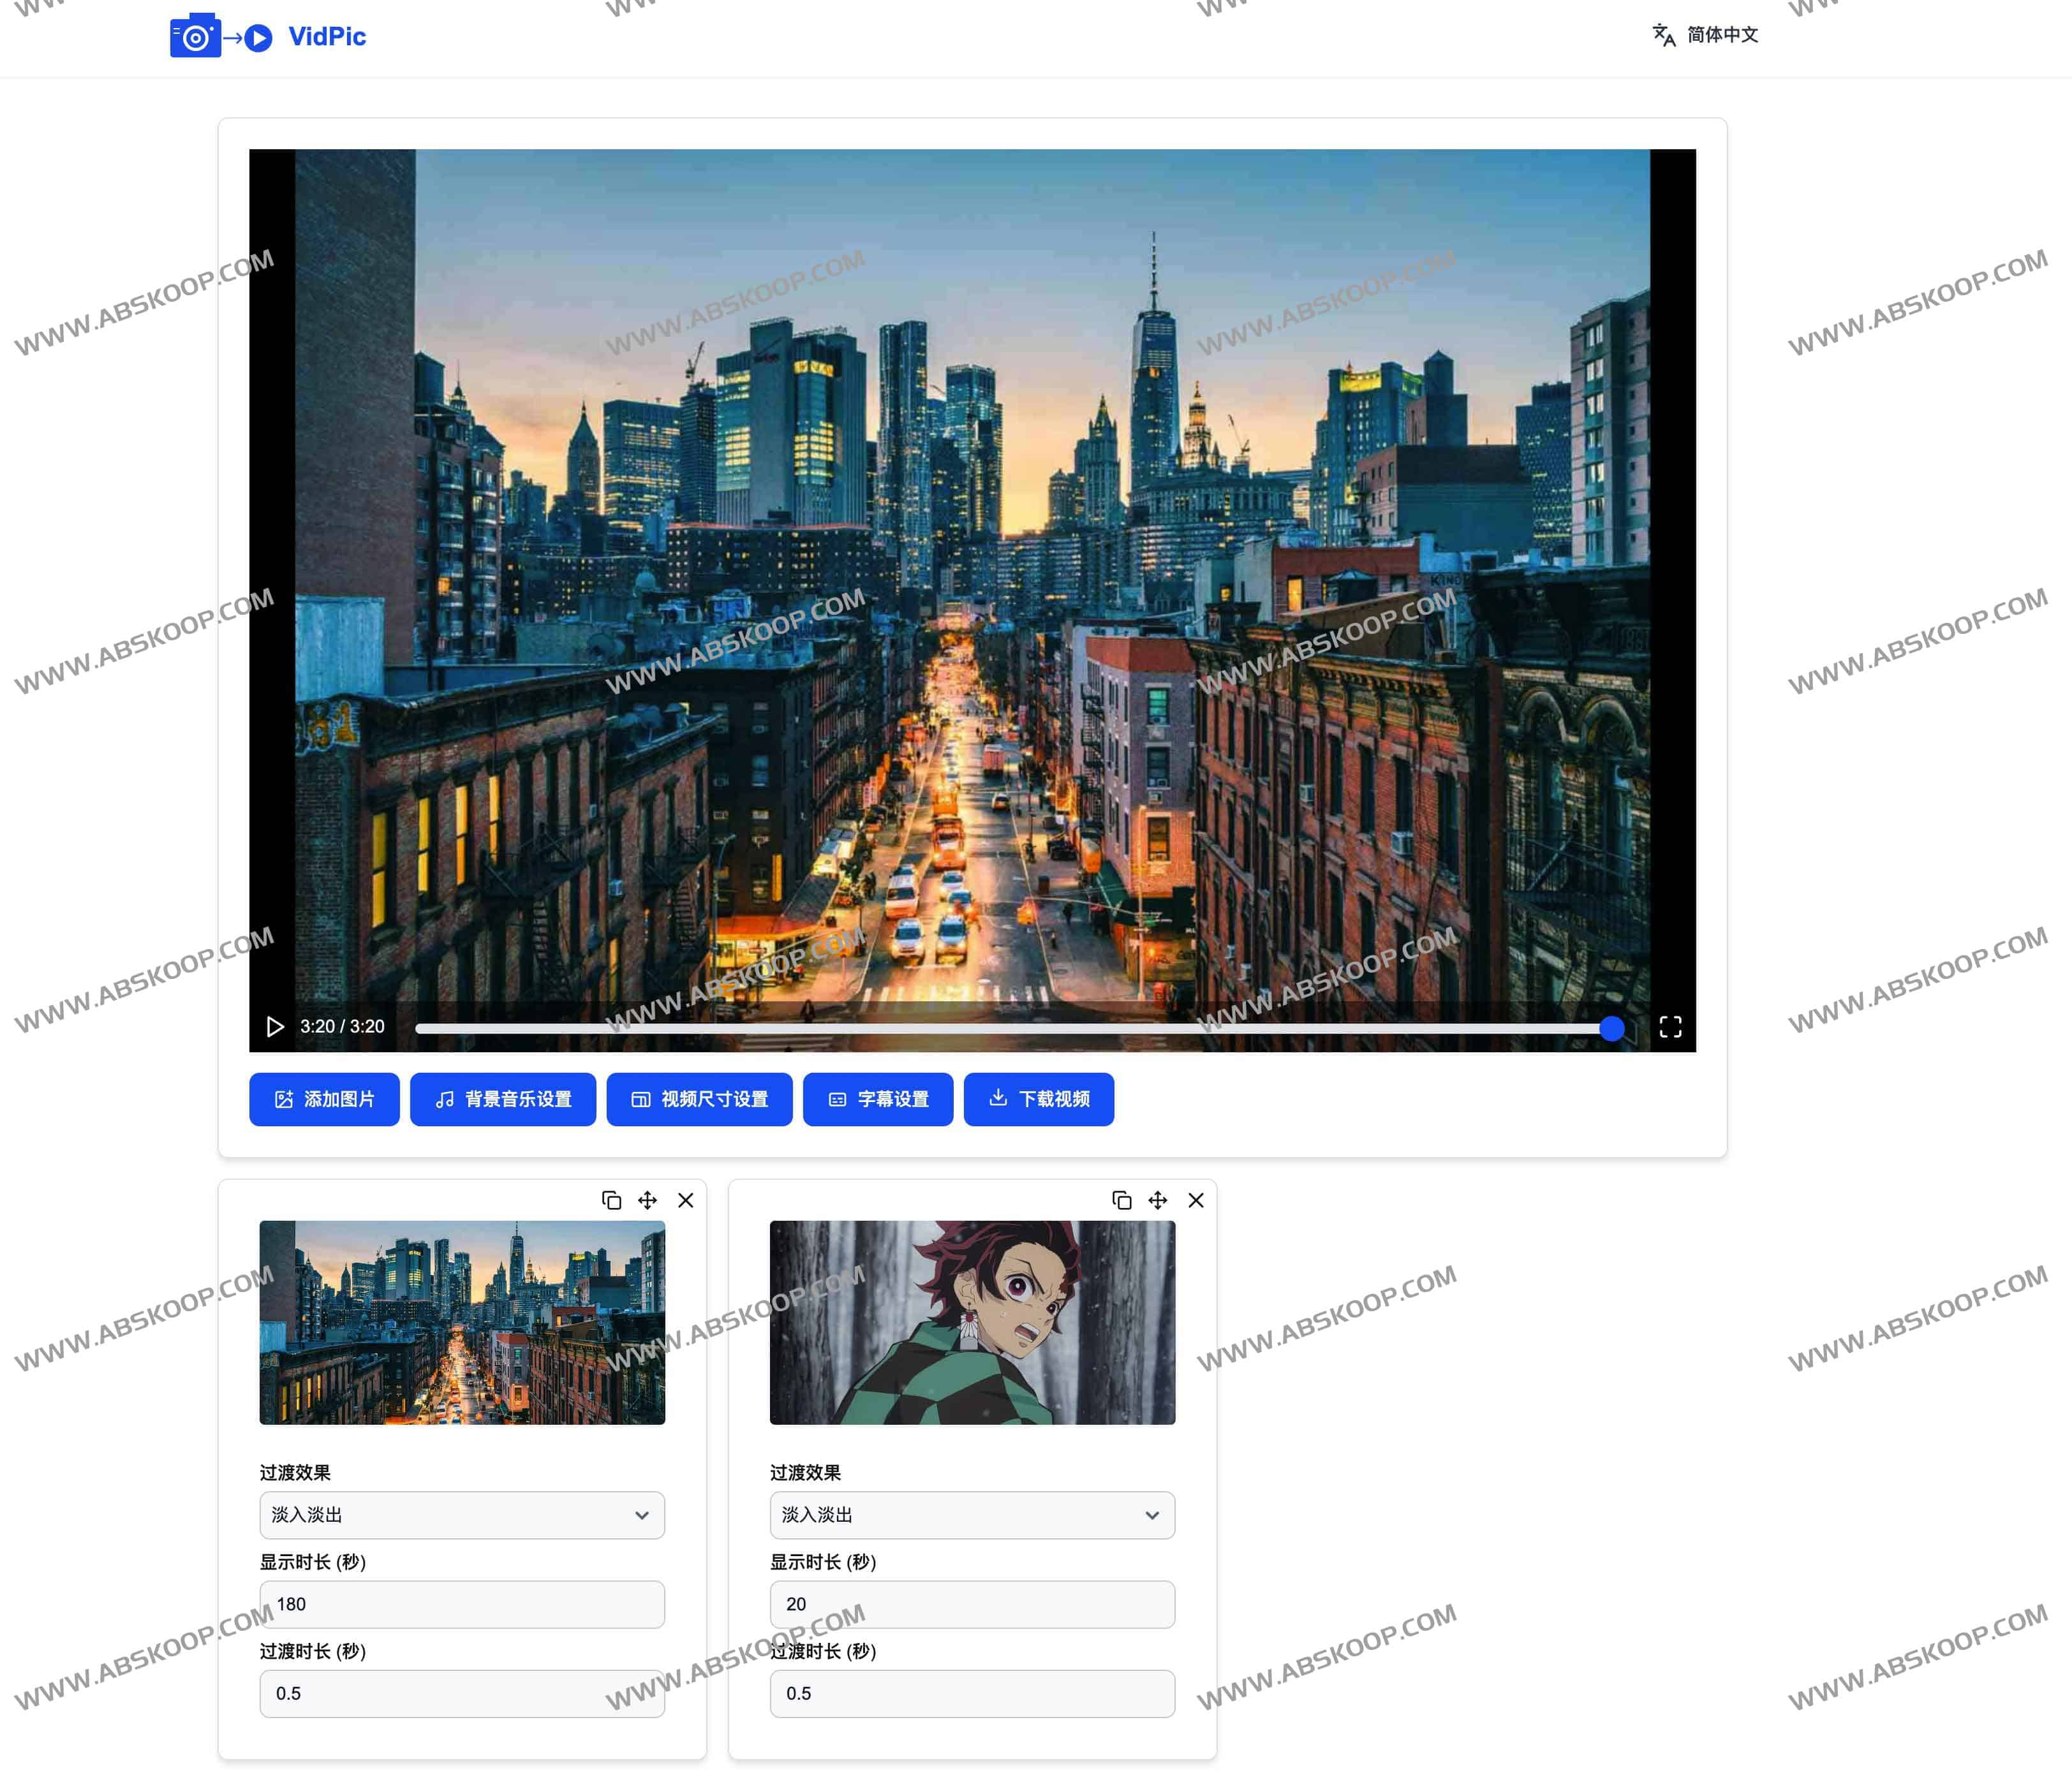Select the anime character thumbnail
2072x1773 pixels.
point(972,1322)
